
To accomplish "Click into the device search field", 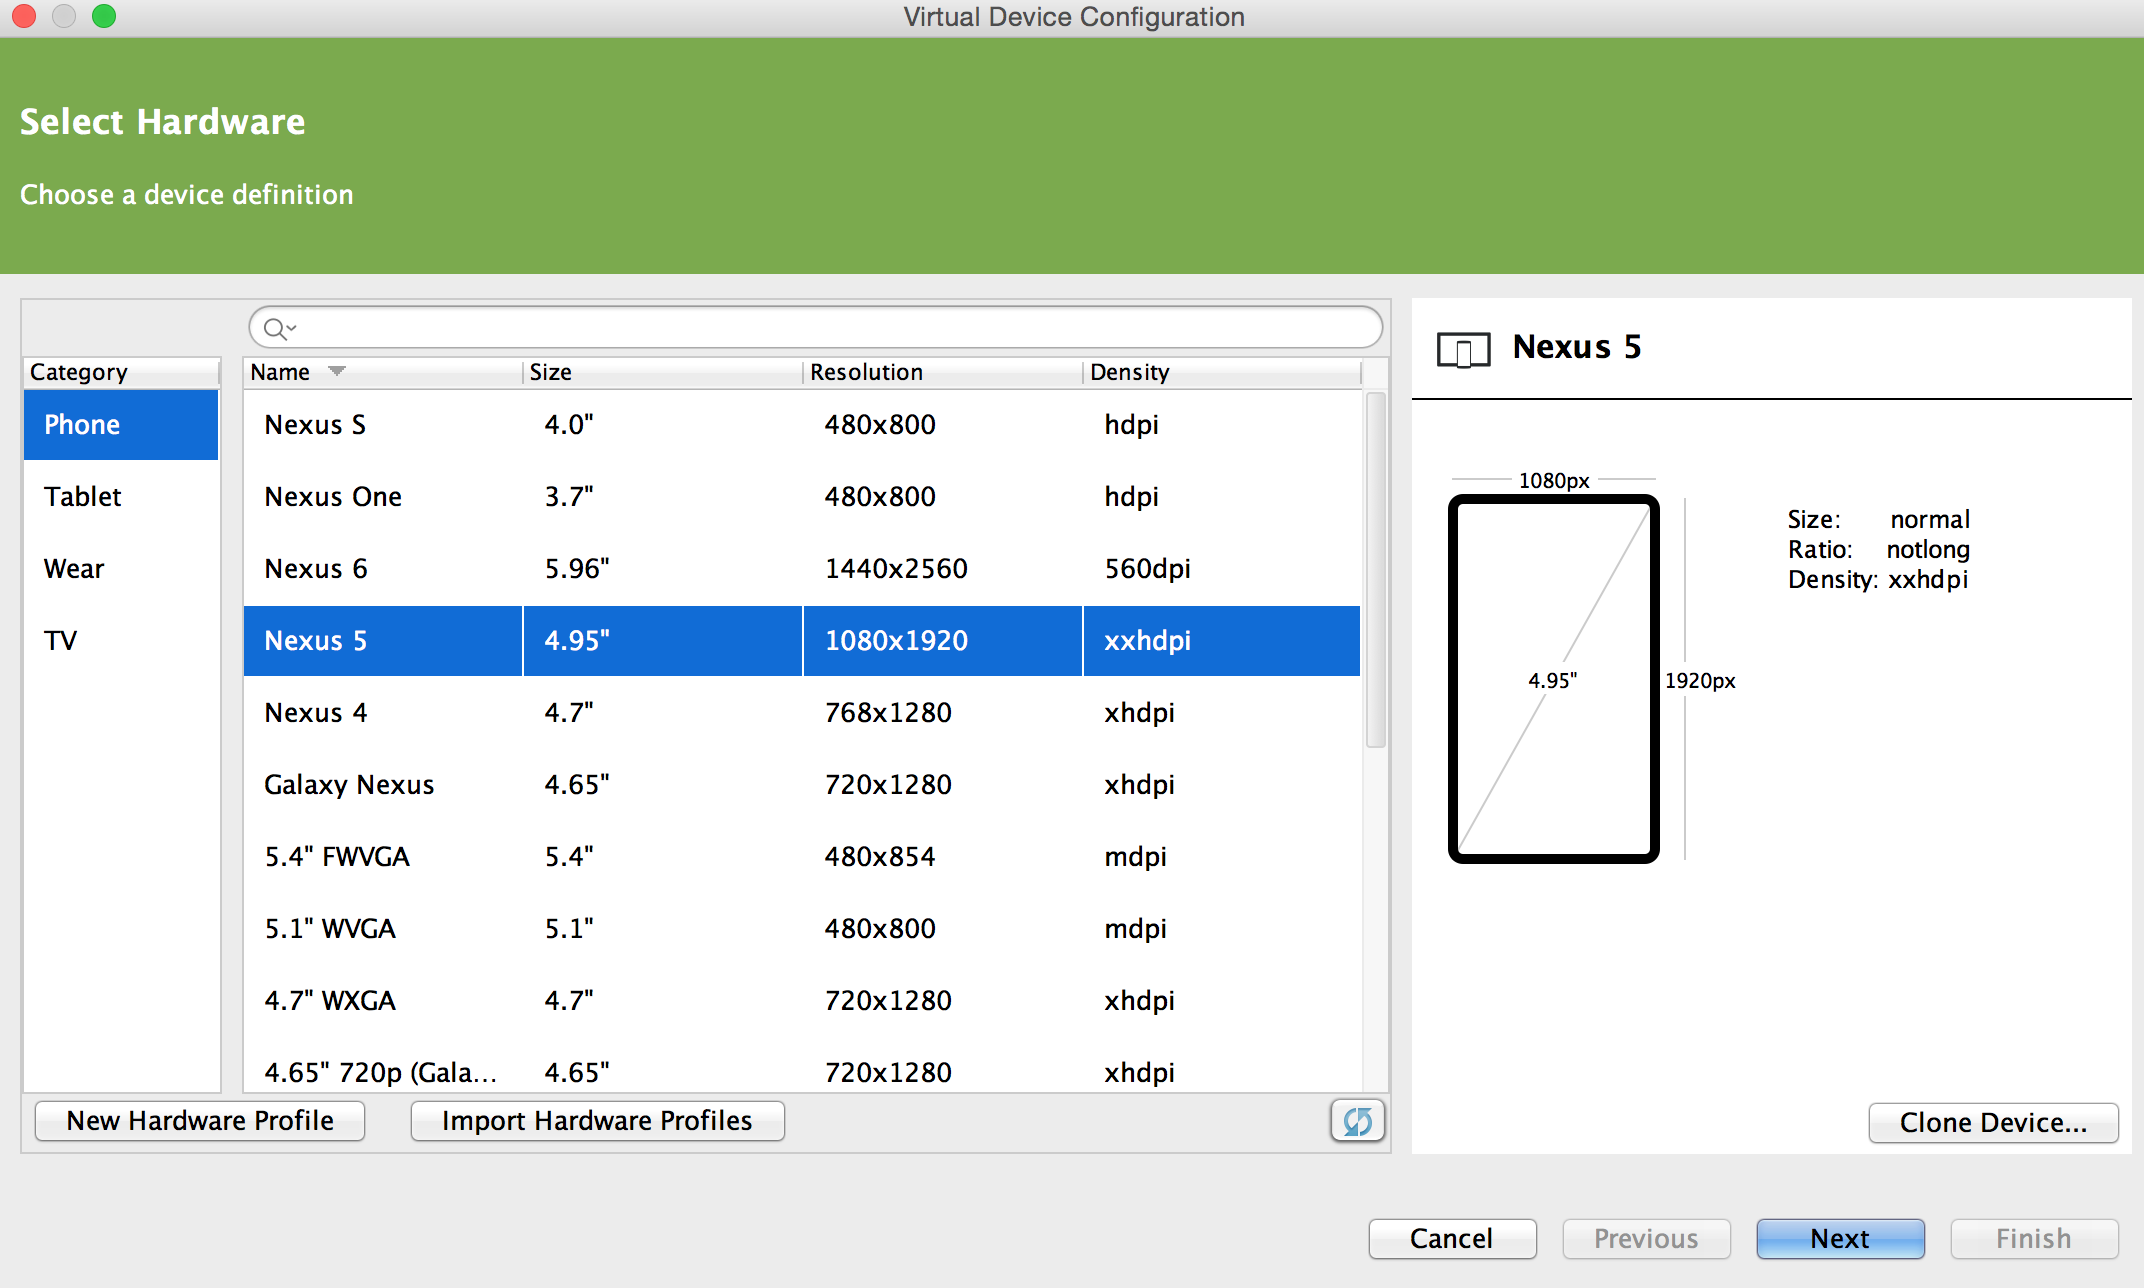I will 815,327.
